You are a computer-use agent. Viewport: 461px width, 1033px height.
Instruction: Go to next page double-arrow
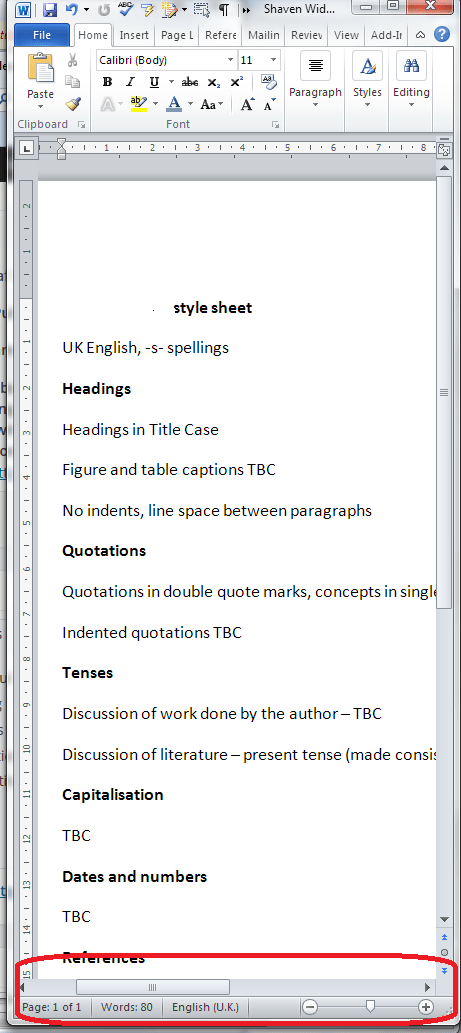[x=444, y=970]
